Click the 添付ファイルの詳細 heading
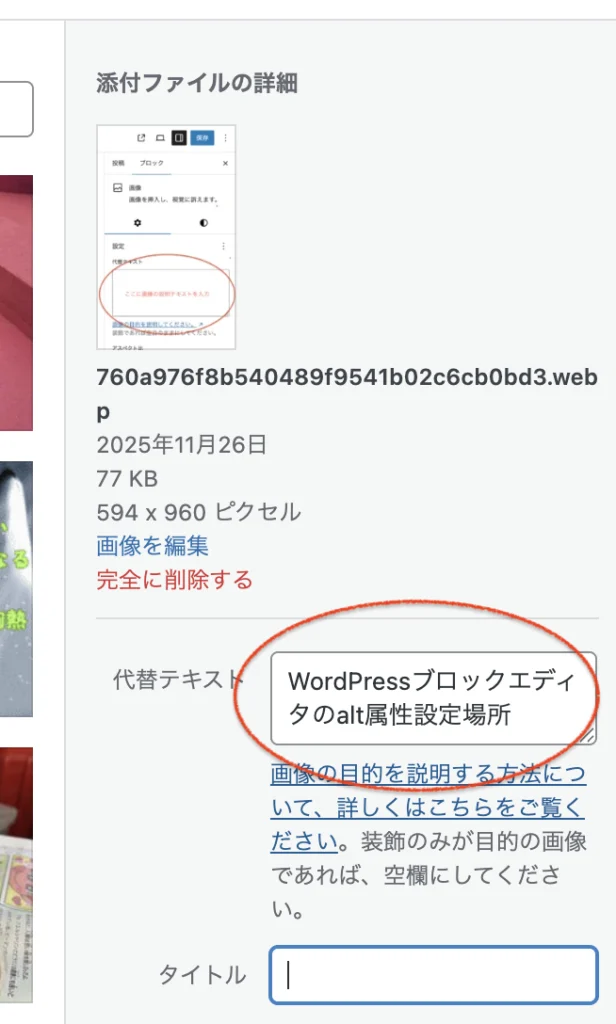 click(x=197, y=84)
